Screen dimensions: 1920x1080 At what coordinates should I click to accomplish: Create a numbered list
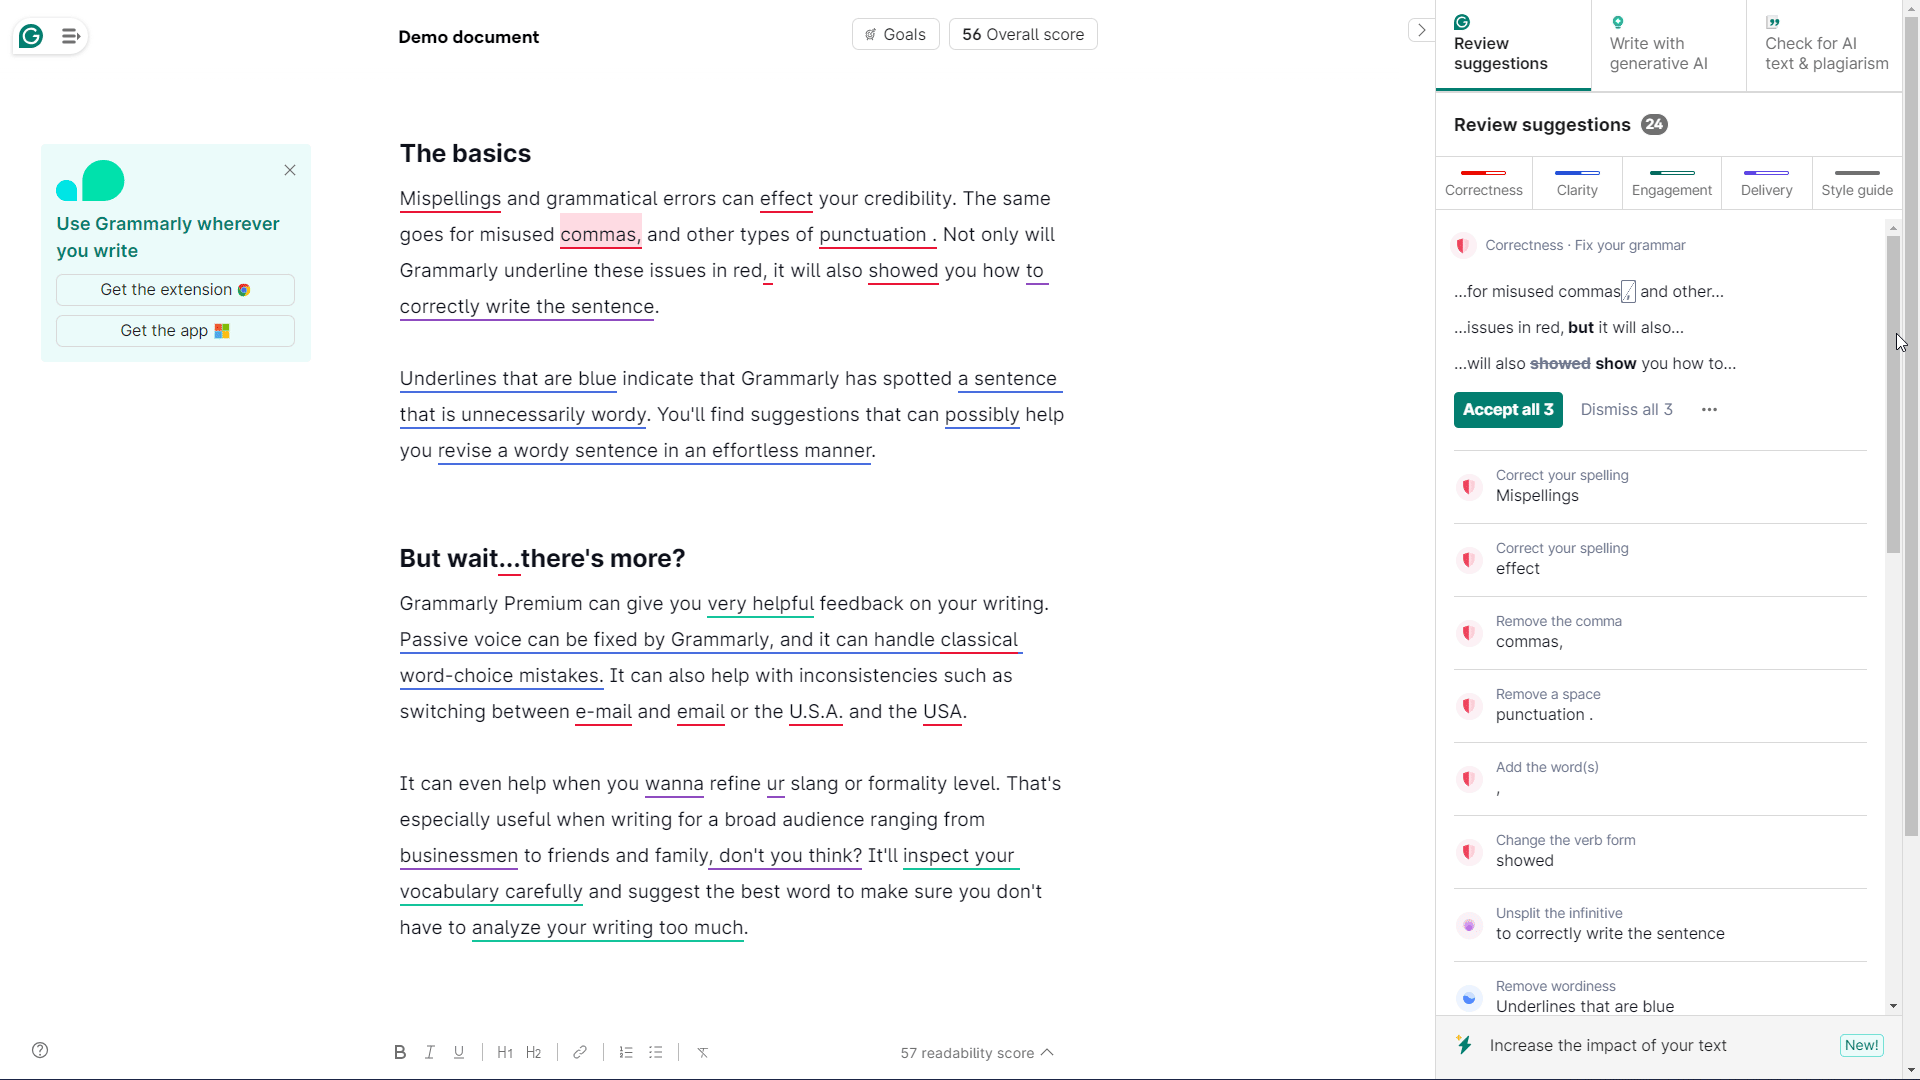coord(626,1052)
